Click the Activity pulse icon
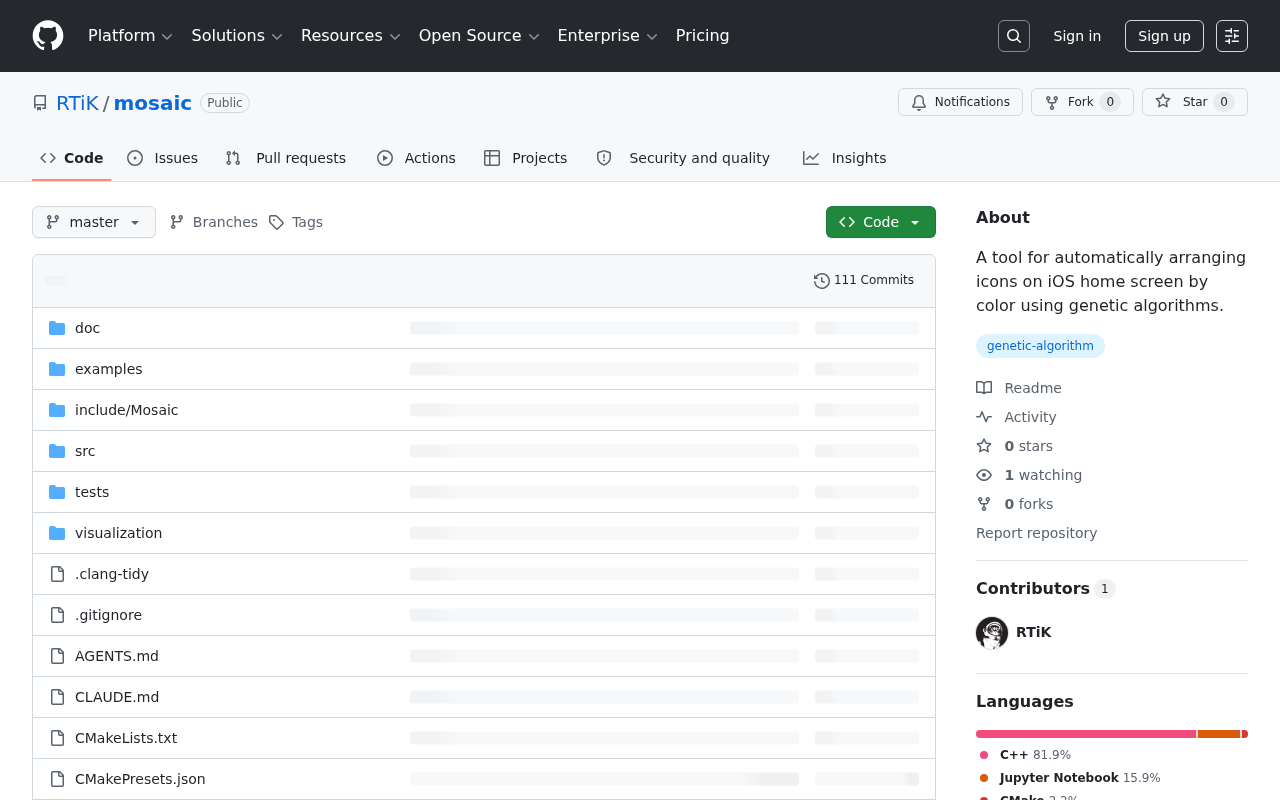This screenshot has width=1280, height=800. pos(984,417)
